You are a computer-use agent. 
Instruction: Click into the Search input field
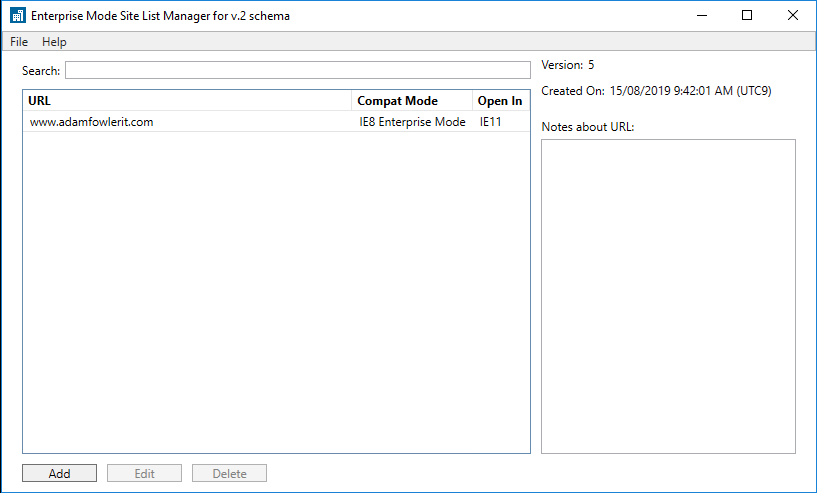coord(298,70)
